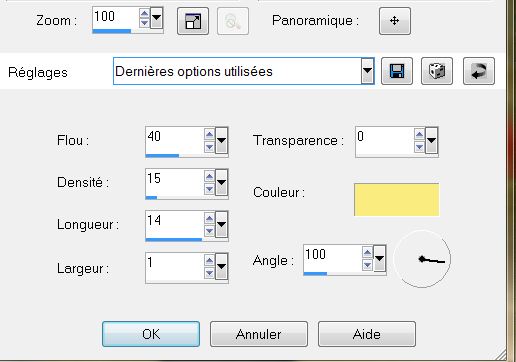
Task: Open help with the Aide button
Action: [x=367, y=334]
